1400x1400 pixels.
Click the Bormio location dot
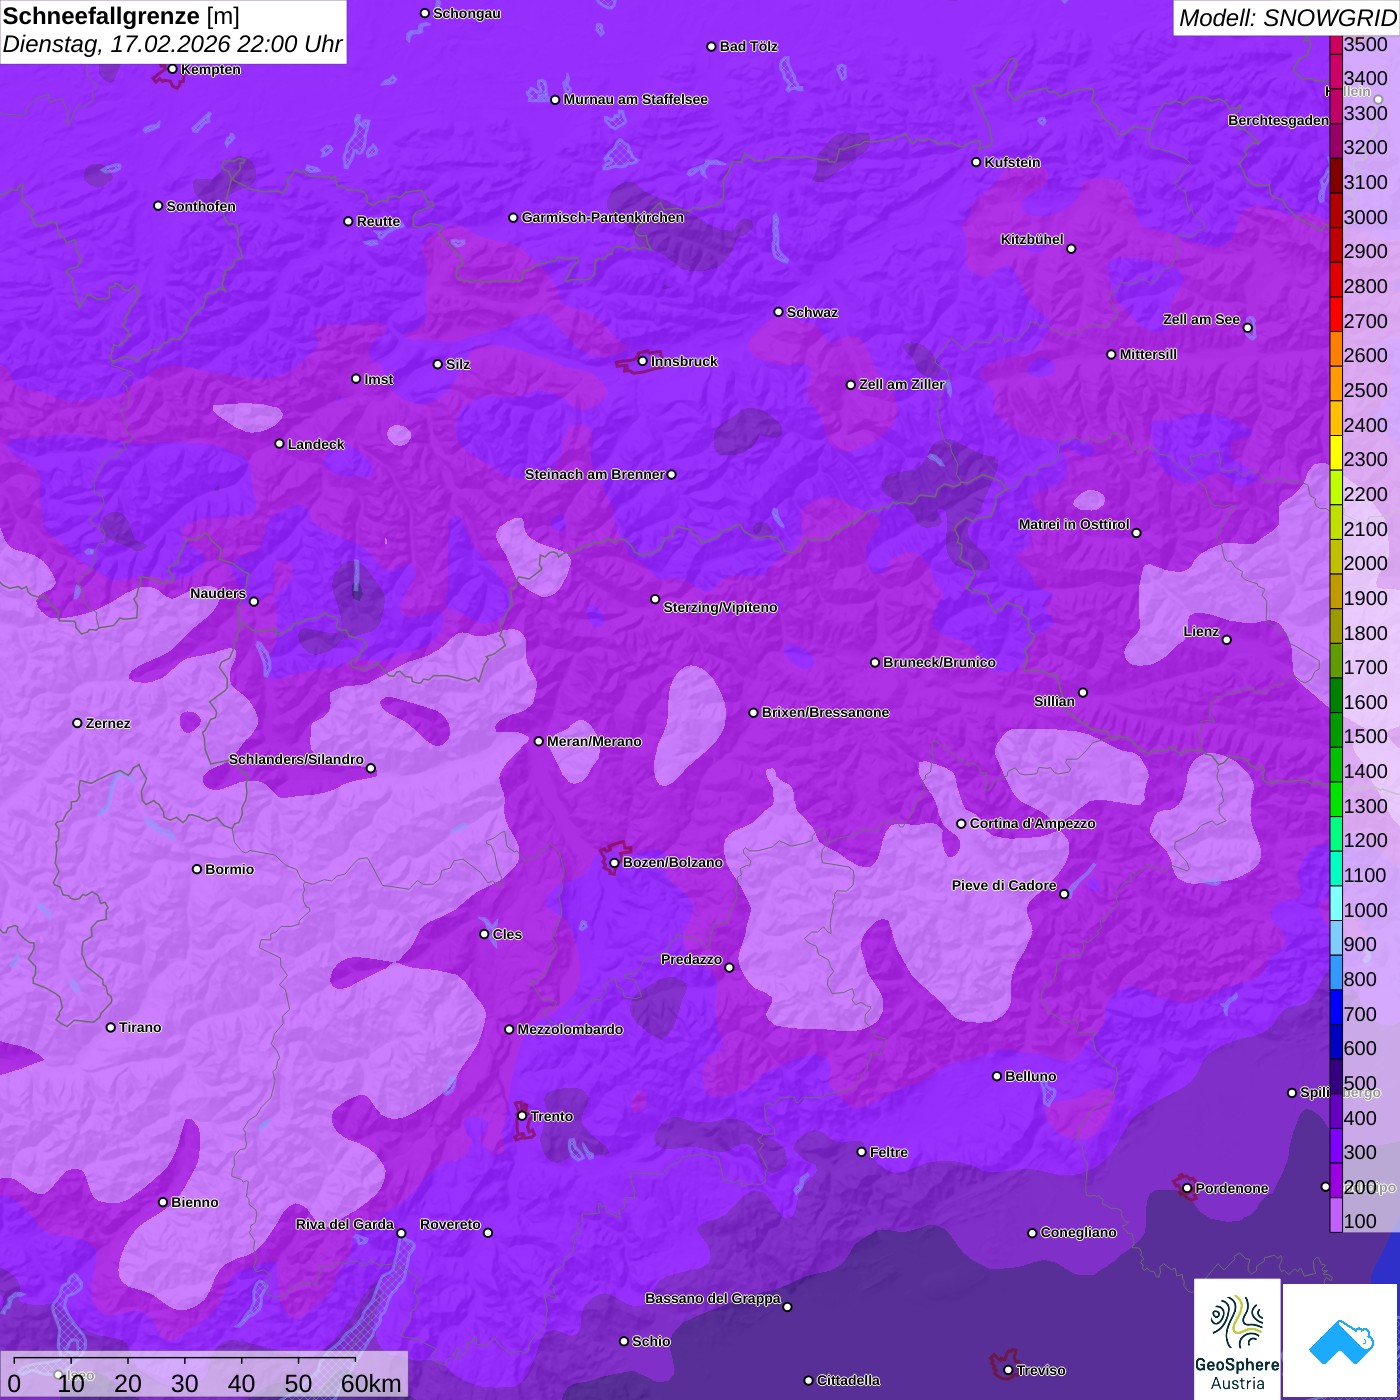197,869
